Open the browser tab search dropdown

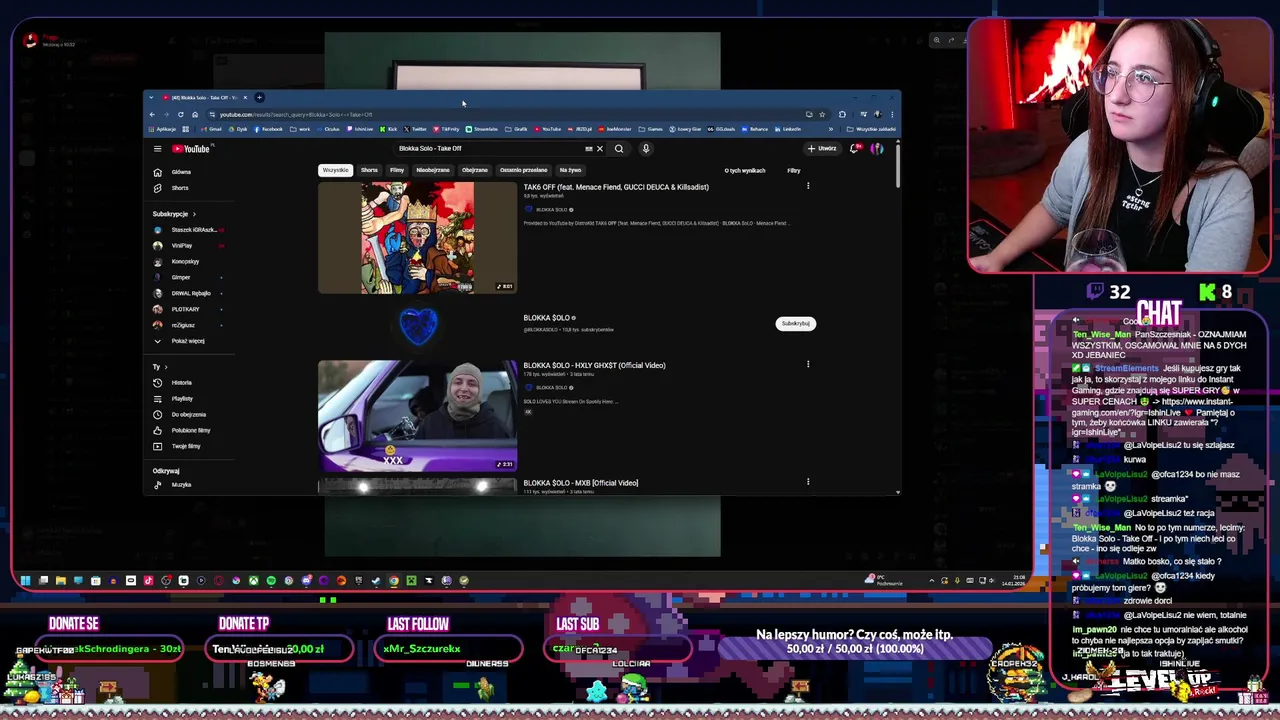[151, 97]
